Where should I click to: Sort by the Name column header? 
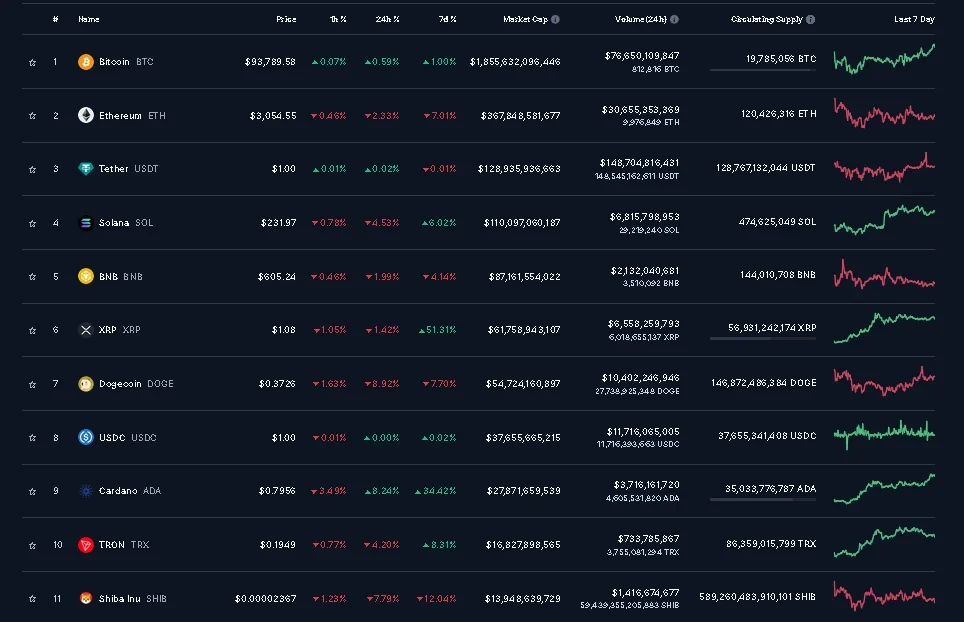click(x=89, y=19)
